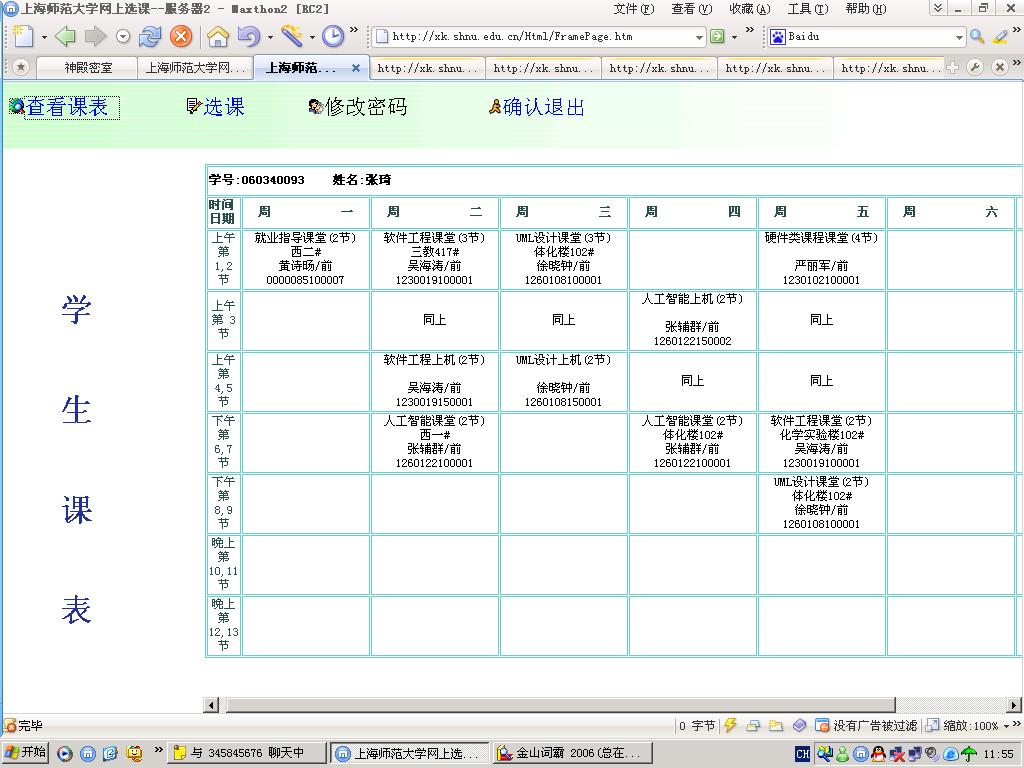
Task: Click the 硬件类课程课堂(4节) cell text
Action: pyautogui.click(x=821, y=238)
